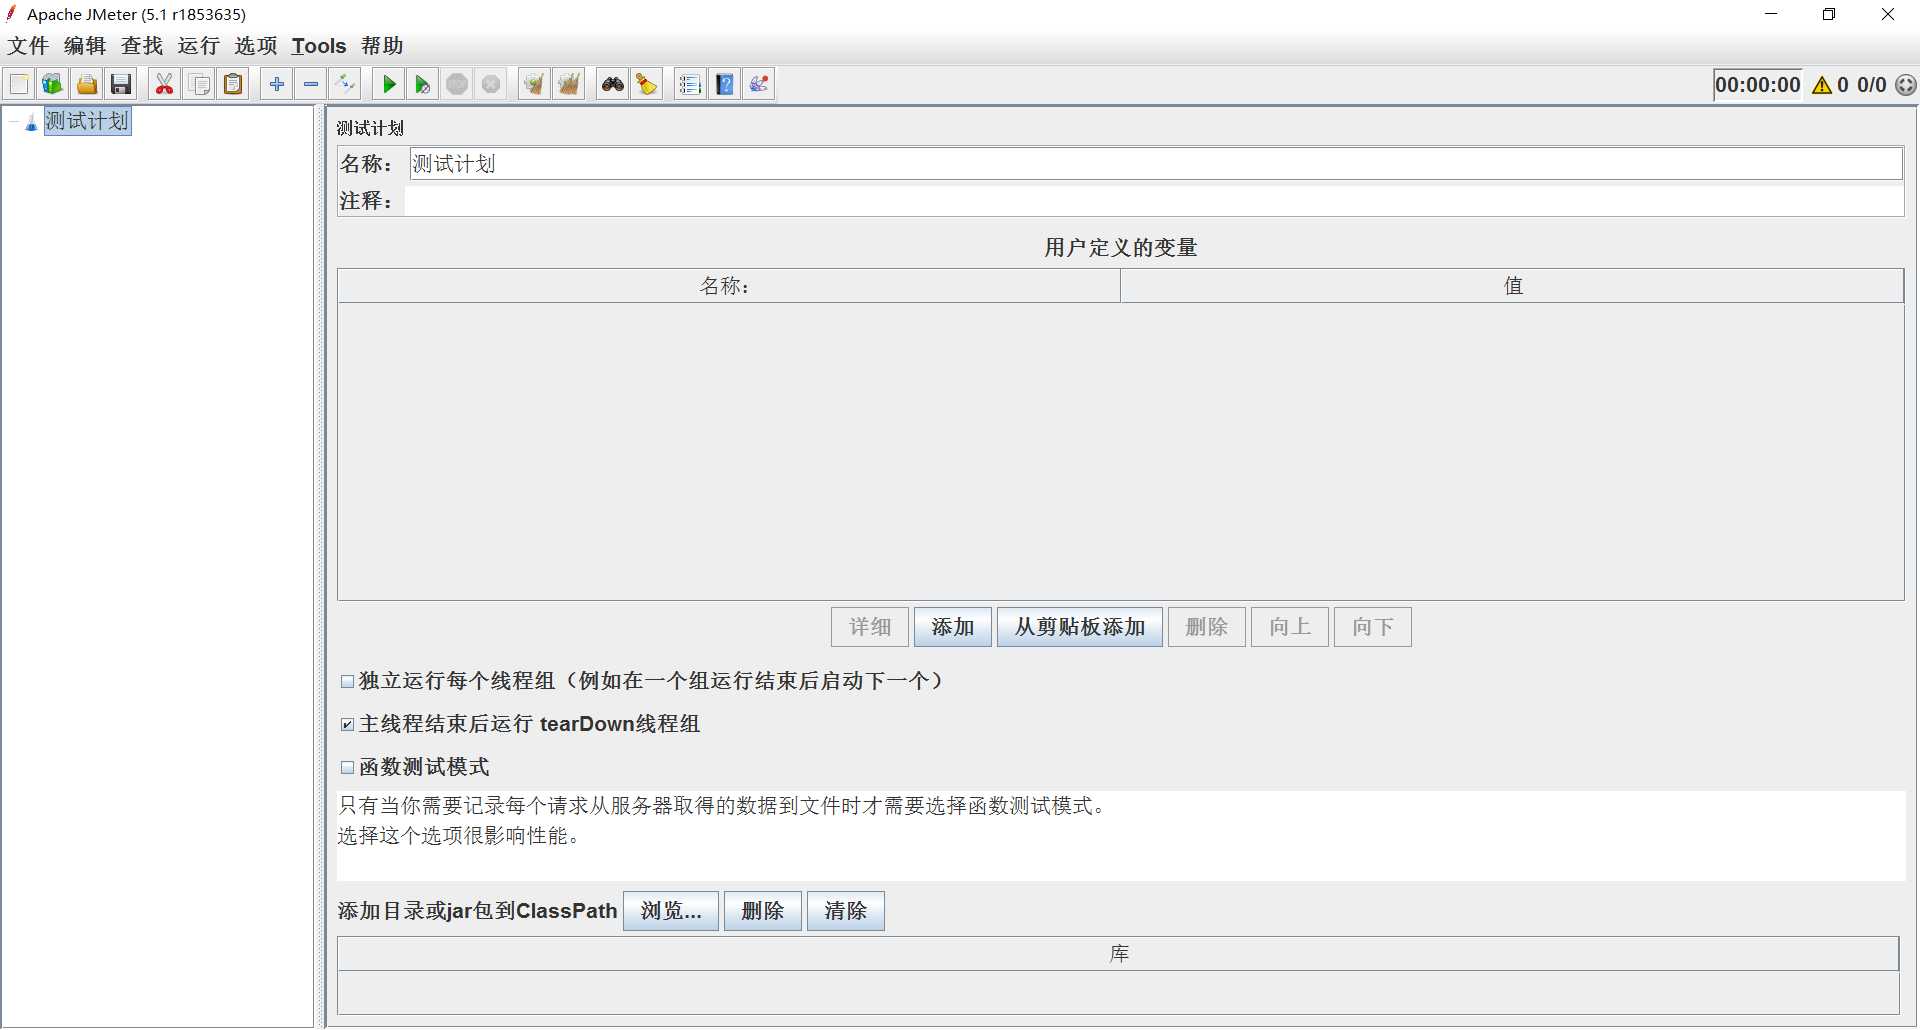Click the Clear All double broom icon
Viewport: 1920px width, 1030px height.
click(x=569, y=85)
